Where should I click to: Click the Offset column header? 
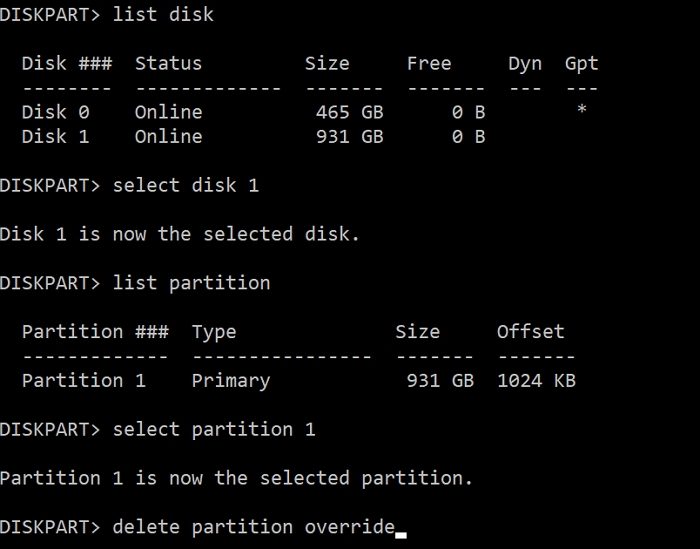pyautogui.click(x=530, y=332)
